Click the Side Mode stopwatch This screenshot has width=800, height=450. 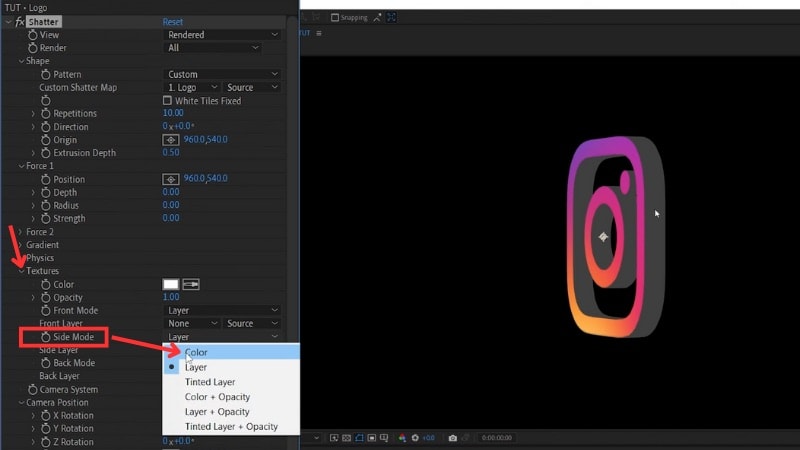[x=45, y=337]
